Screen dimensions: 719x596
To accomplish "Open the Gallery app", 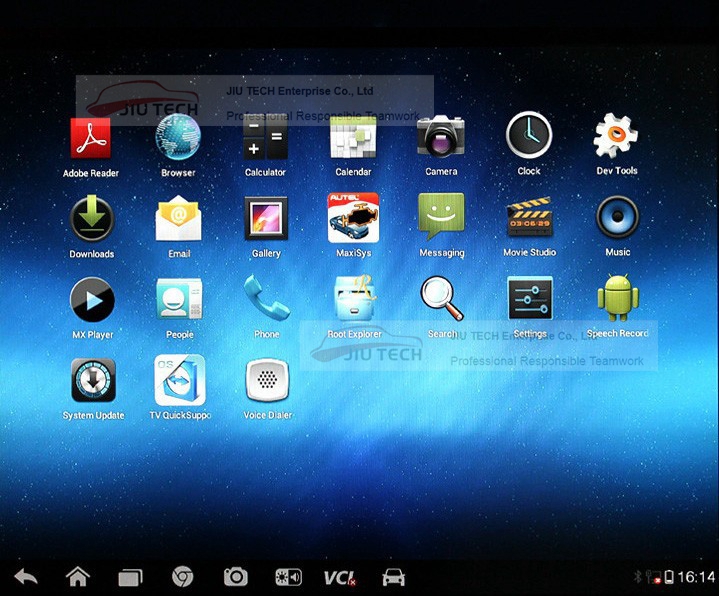I will (x=266, y=218).
